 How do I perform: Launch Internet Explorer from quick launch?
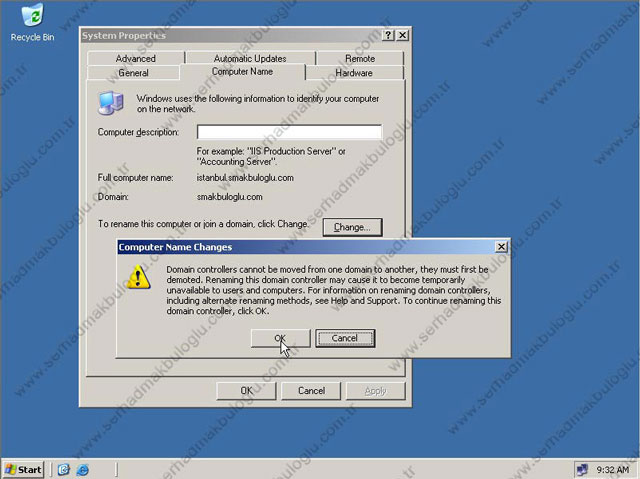(82, 470)
